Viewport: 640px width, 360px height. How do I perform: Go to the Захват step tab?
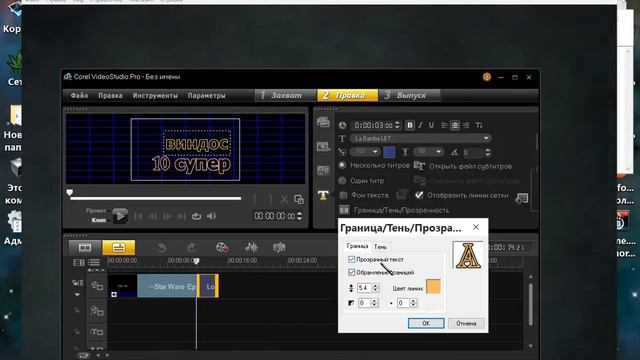pos(285,96)
